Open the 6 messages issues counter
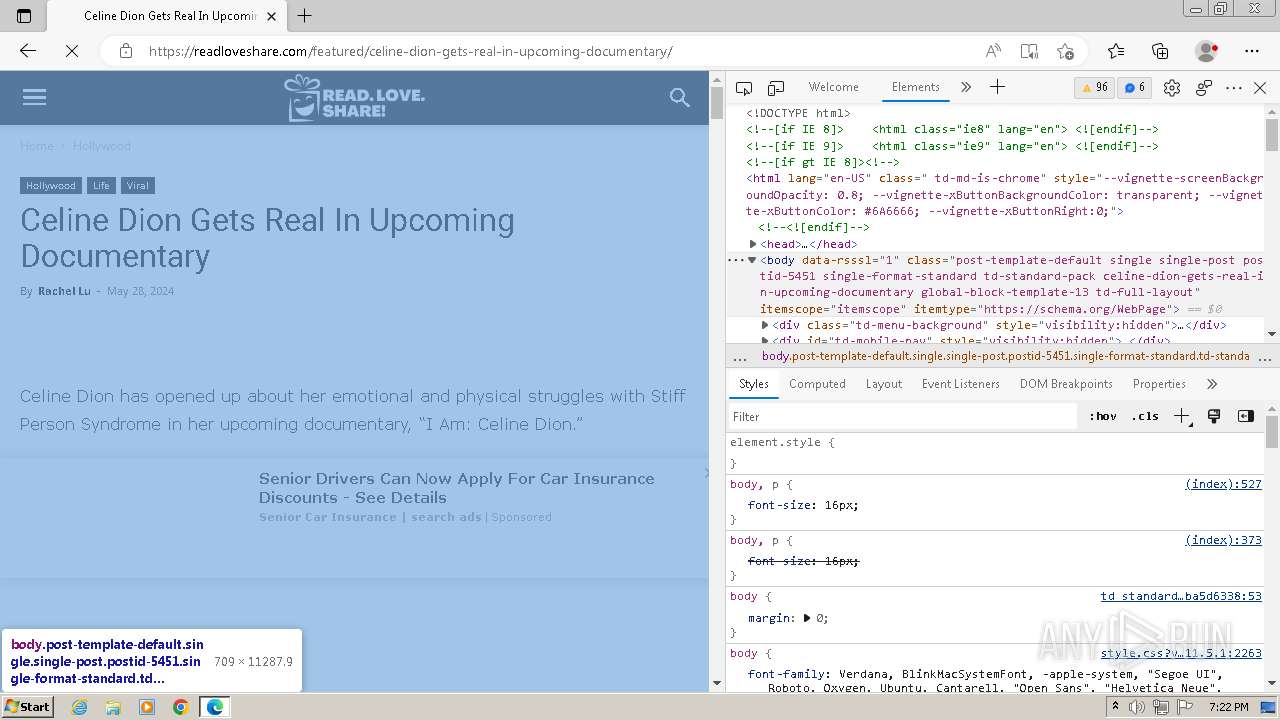Image resolution: width=1280 pixels, height=720 pixels. coord(1135,88)
